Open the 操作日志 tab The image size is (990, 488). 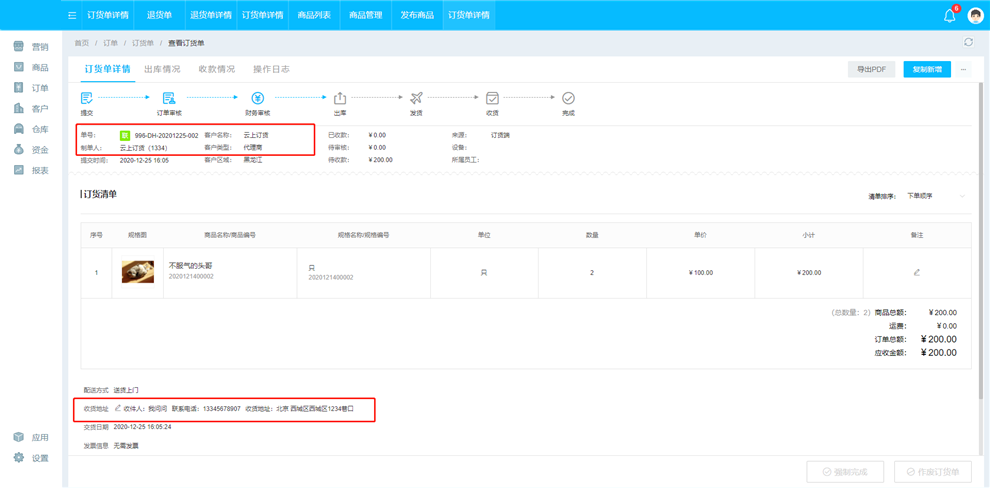point(271,69)
